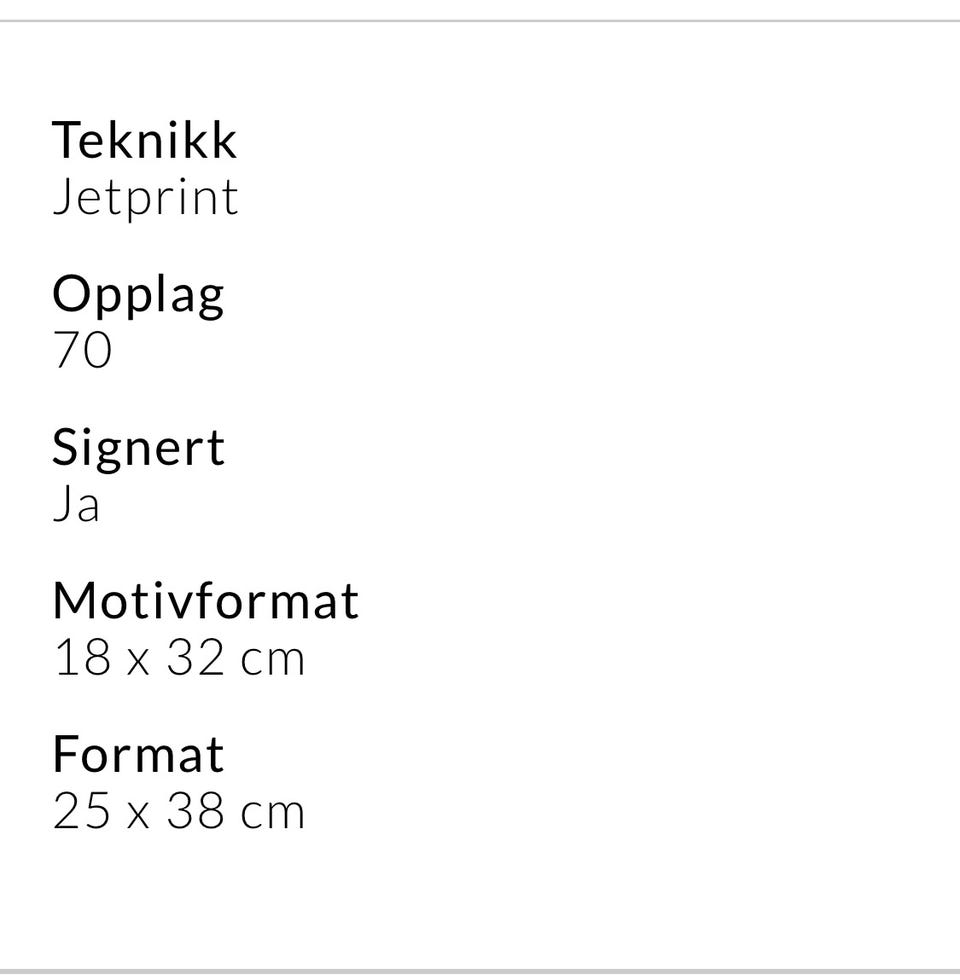Click the Format heading
The width and height of the screenshot is (960, 980).
138,754
